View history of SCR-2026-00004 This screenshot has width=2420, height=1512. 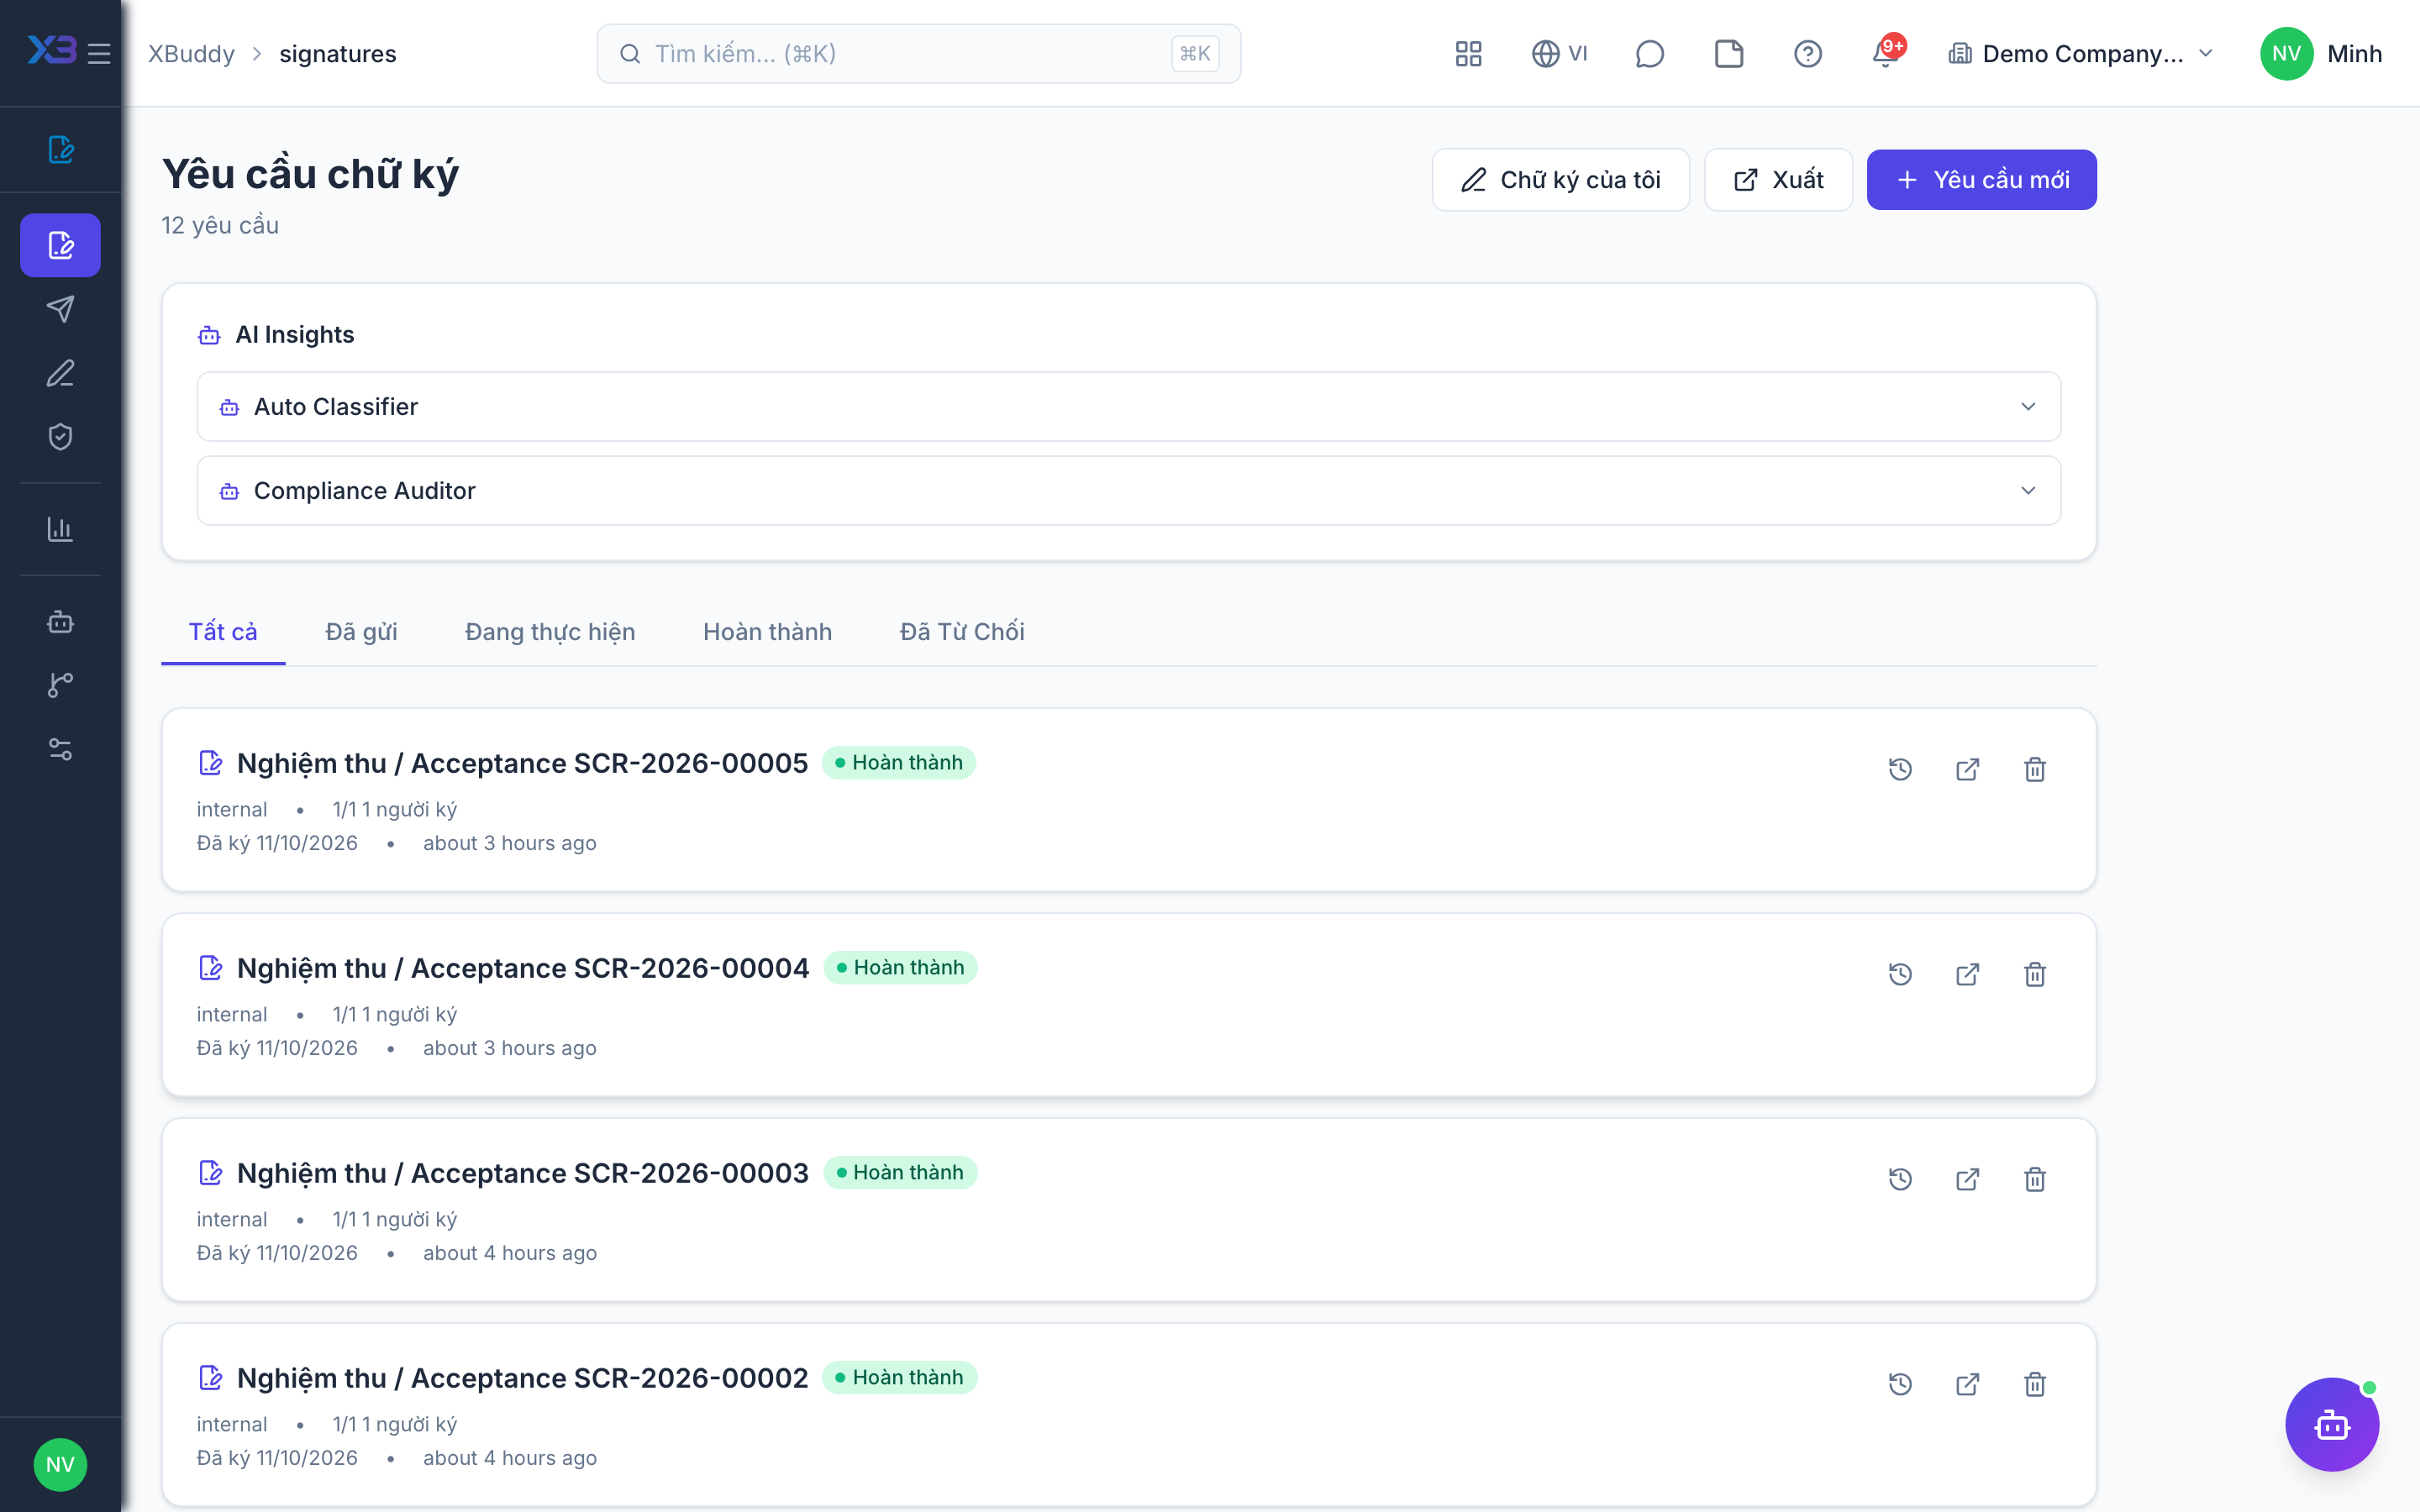pyautogui.click(x=1900, y=974)
